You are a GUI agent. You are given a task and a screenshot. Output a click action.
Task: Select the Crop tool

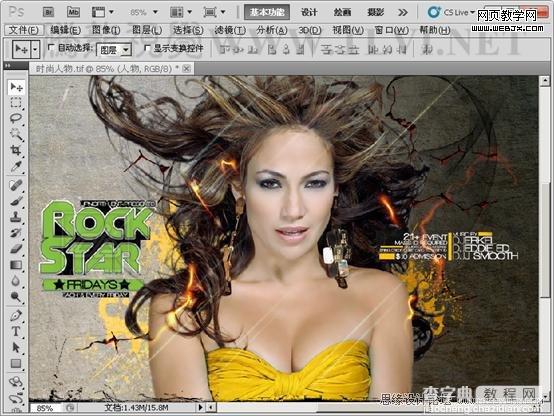[16, 151]
